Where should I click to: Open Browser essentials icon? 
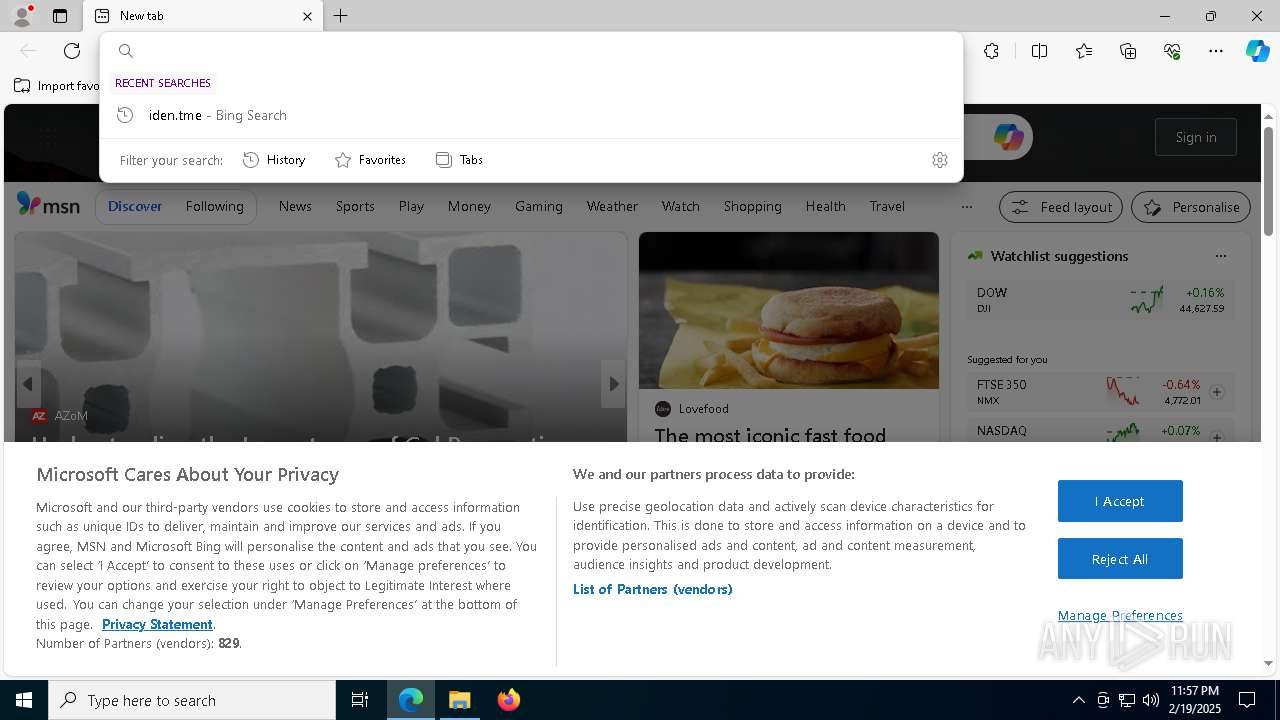tap(1172, 51)
